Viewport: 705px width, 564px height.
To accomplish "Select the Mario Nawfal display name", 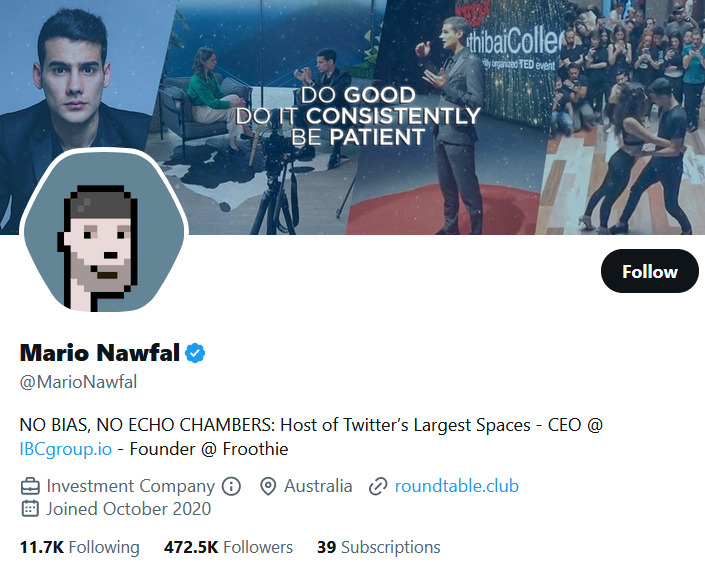I will click(99, 352).
